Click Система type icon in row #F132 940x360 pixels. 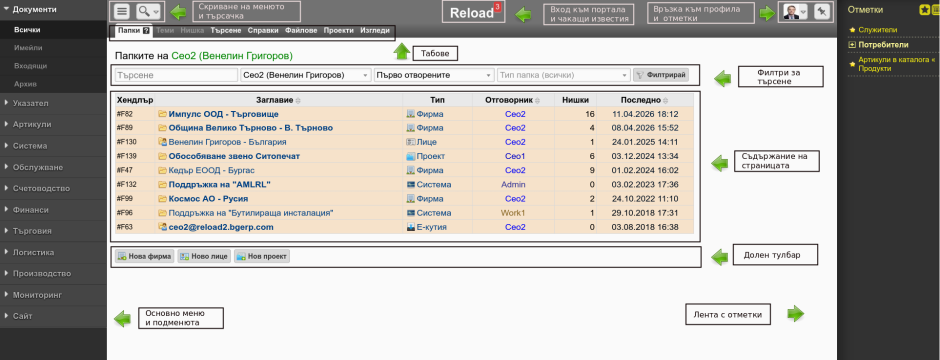coord(411,184)
